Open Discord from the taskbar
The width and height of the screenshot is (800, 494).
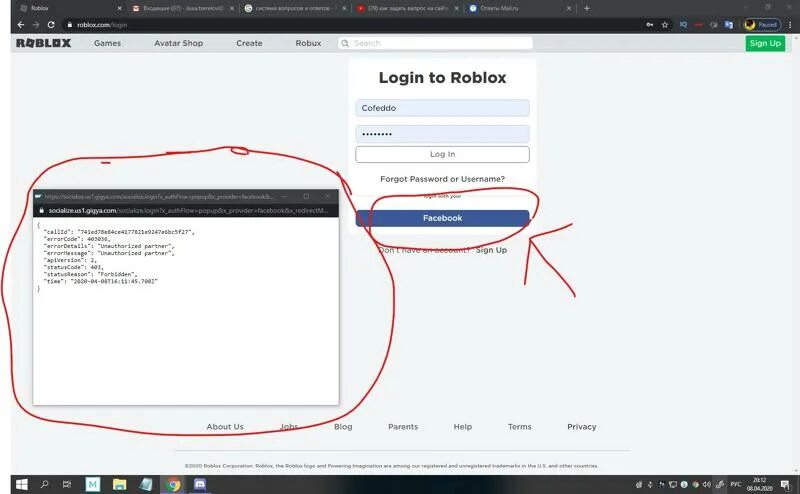tap(199, 484)
